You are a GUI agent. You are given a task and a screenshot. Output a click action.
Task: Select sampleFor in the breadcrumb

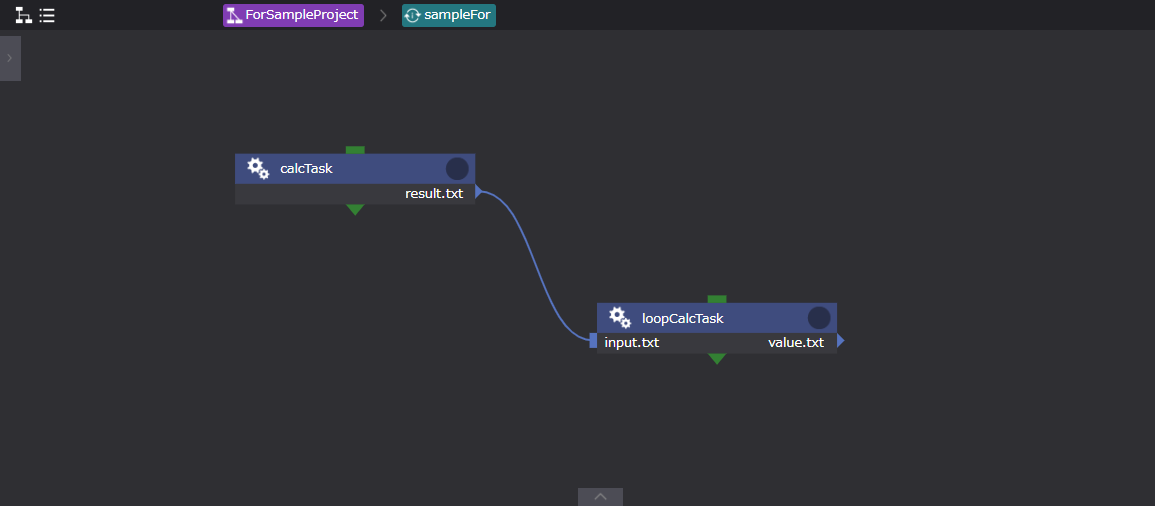[x=449, y=15]
